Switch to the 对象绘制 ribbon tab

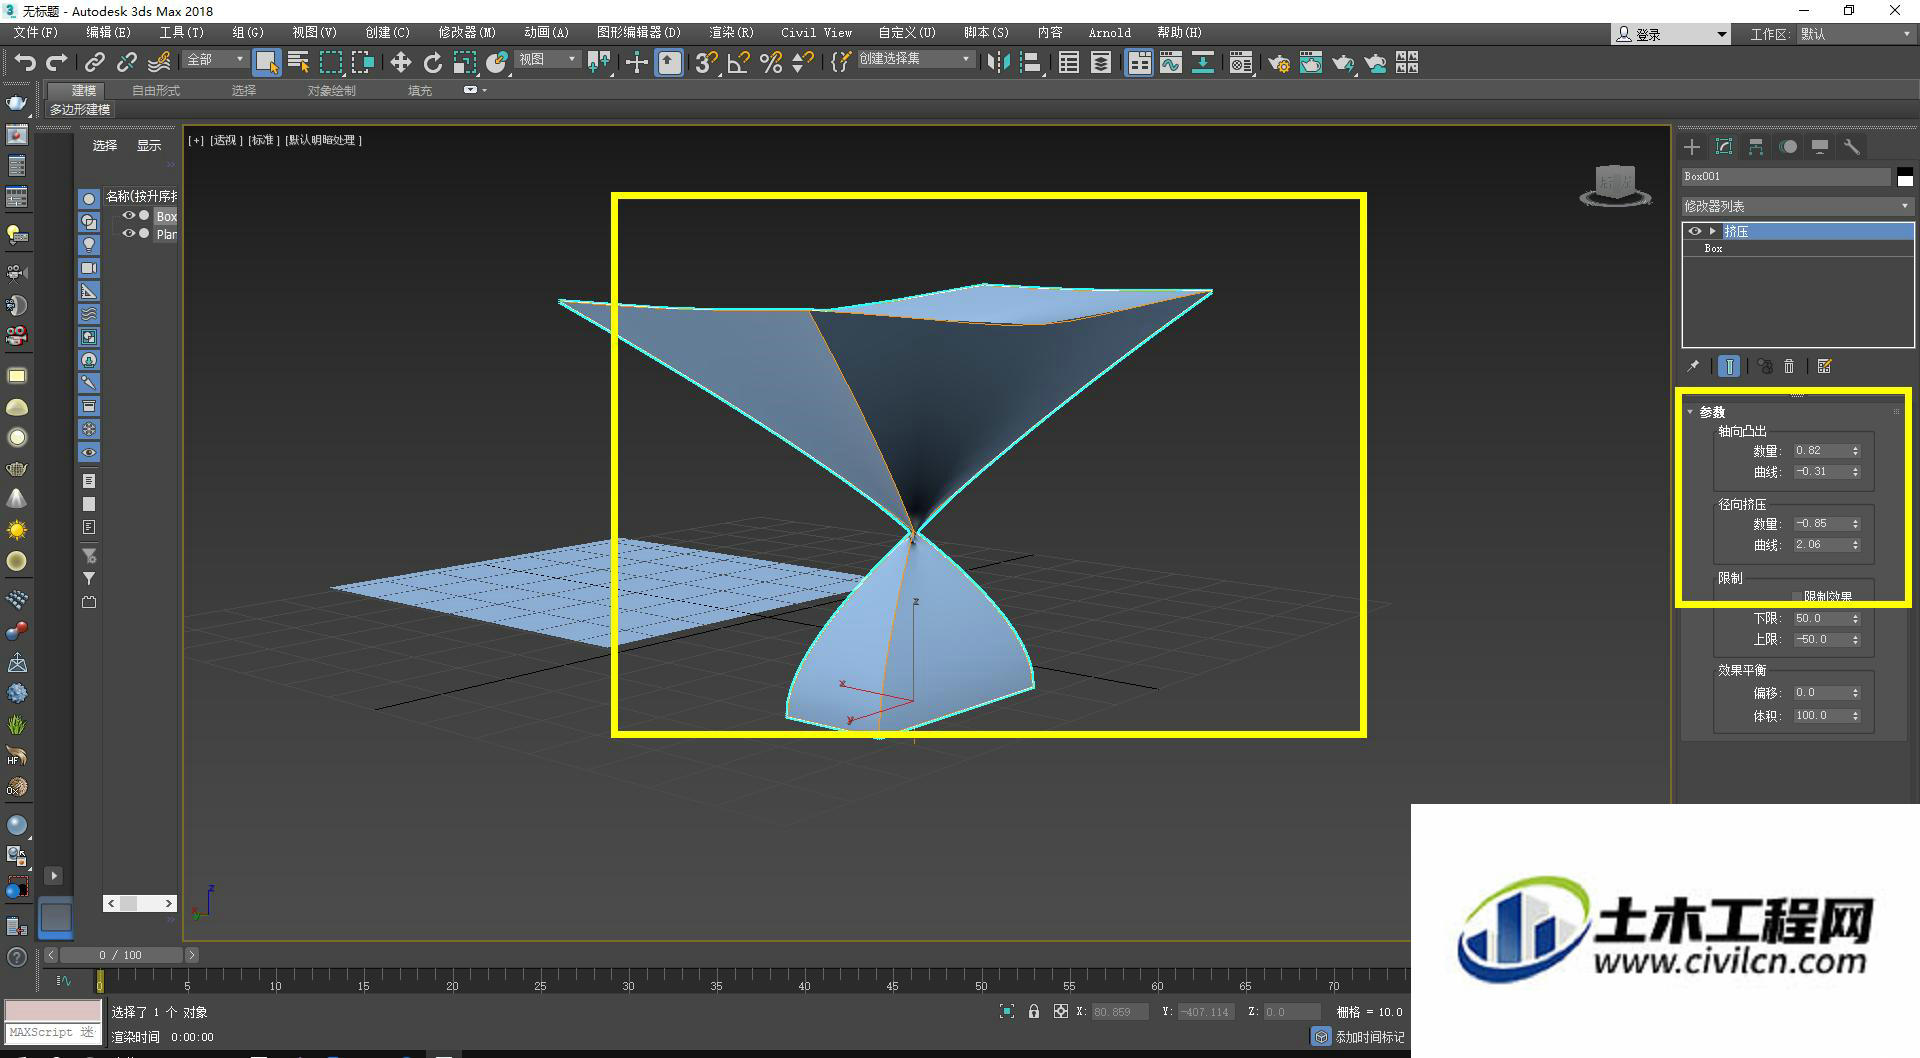(331, 90)
